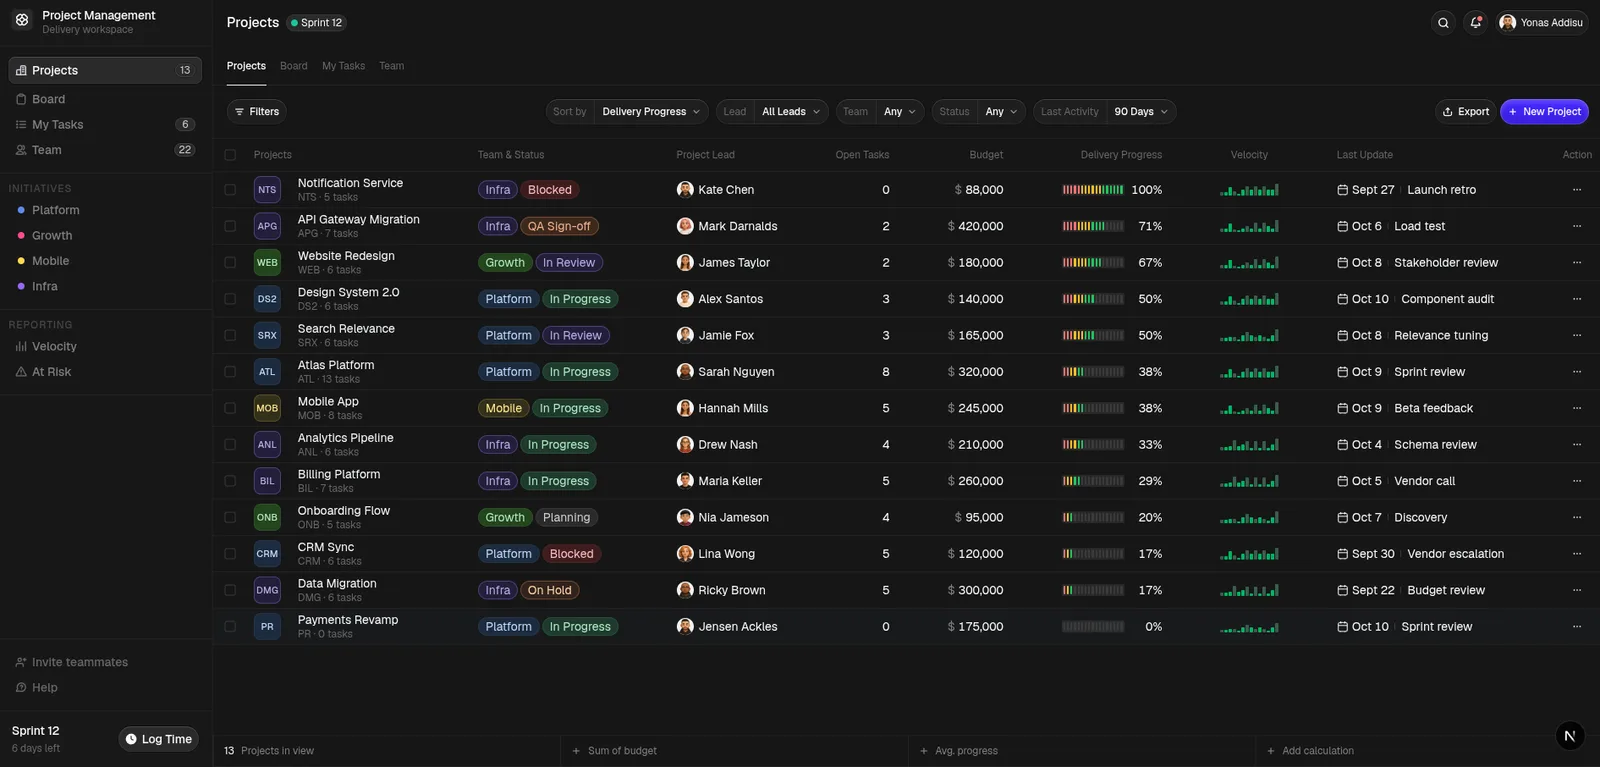1600x767 pixels.
Task: Switch to the Team tab
Action: point(392,66)
